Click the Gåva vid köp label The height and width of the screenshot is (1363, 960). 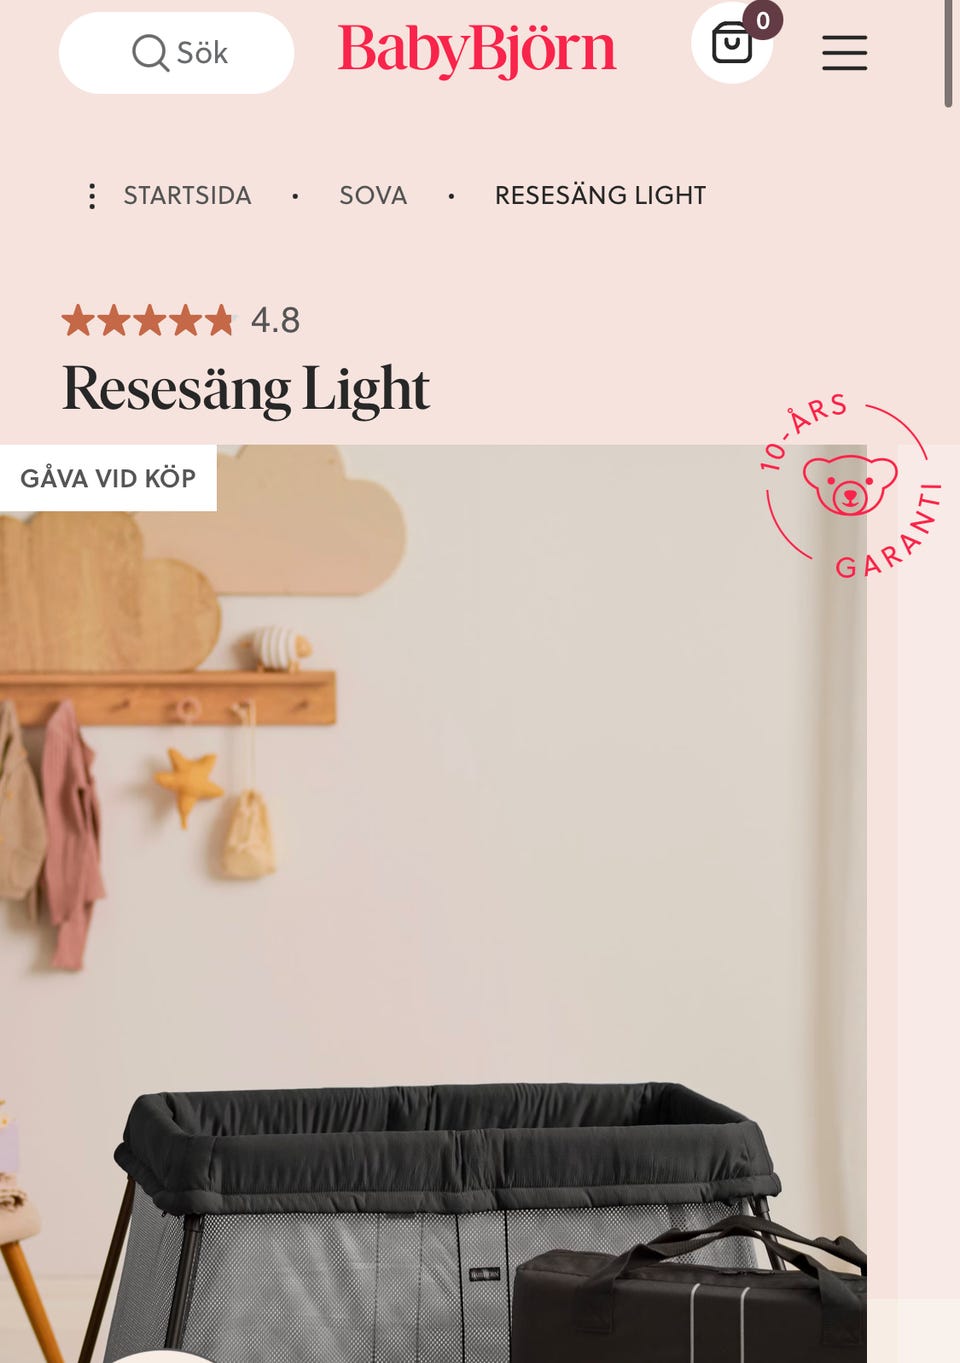(108, 478)
